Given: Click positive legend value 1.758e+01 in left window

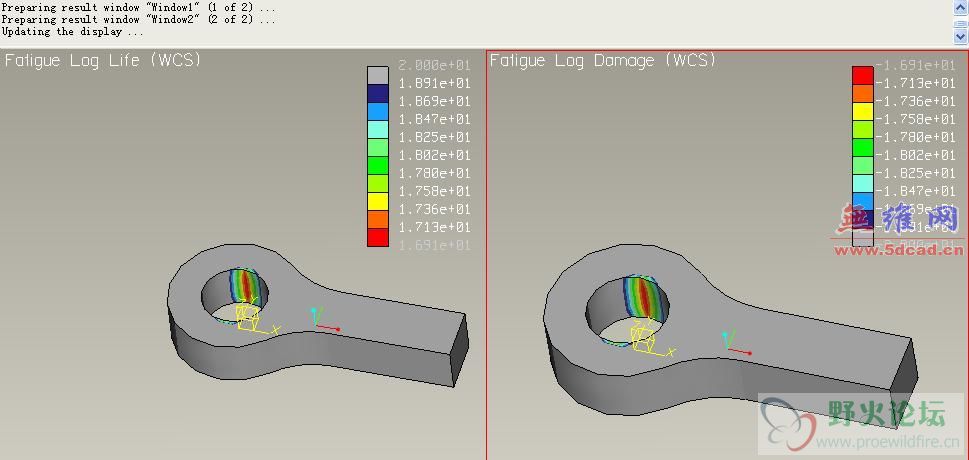Looking at the screenshot, I should coord(434,191).
